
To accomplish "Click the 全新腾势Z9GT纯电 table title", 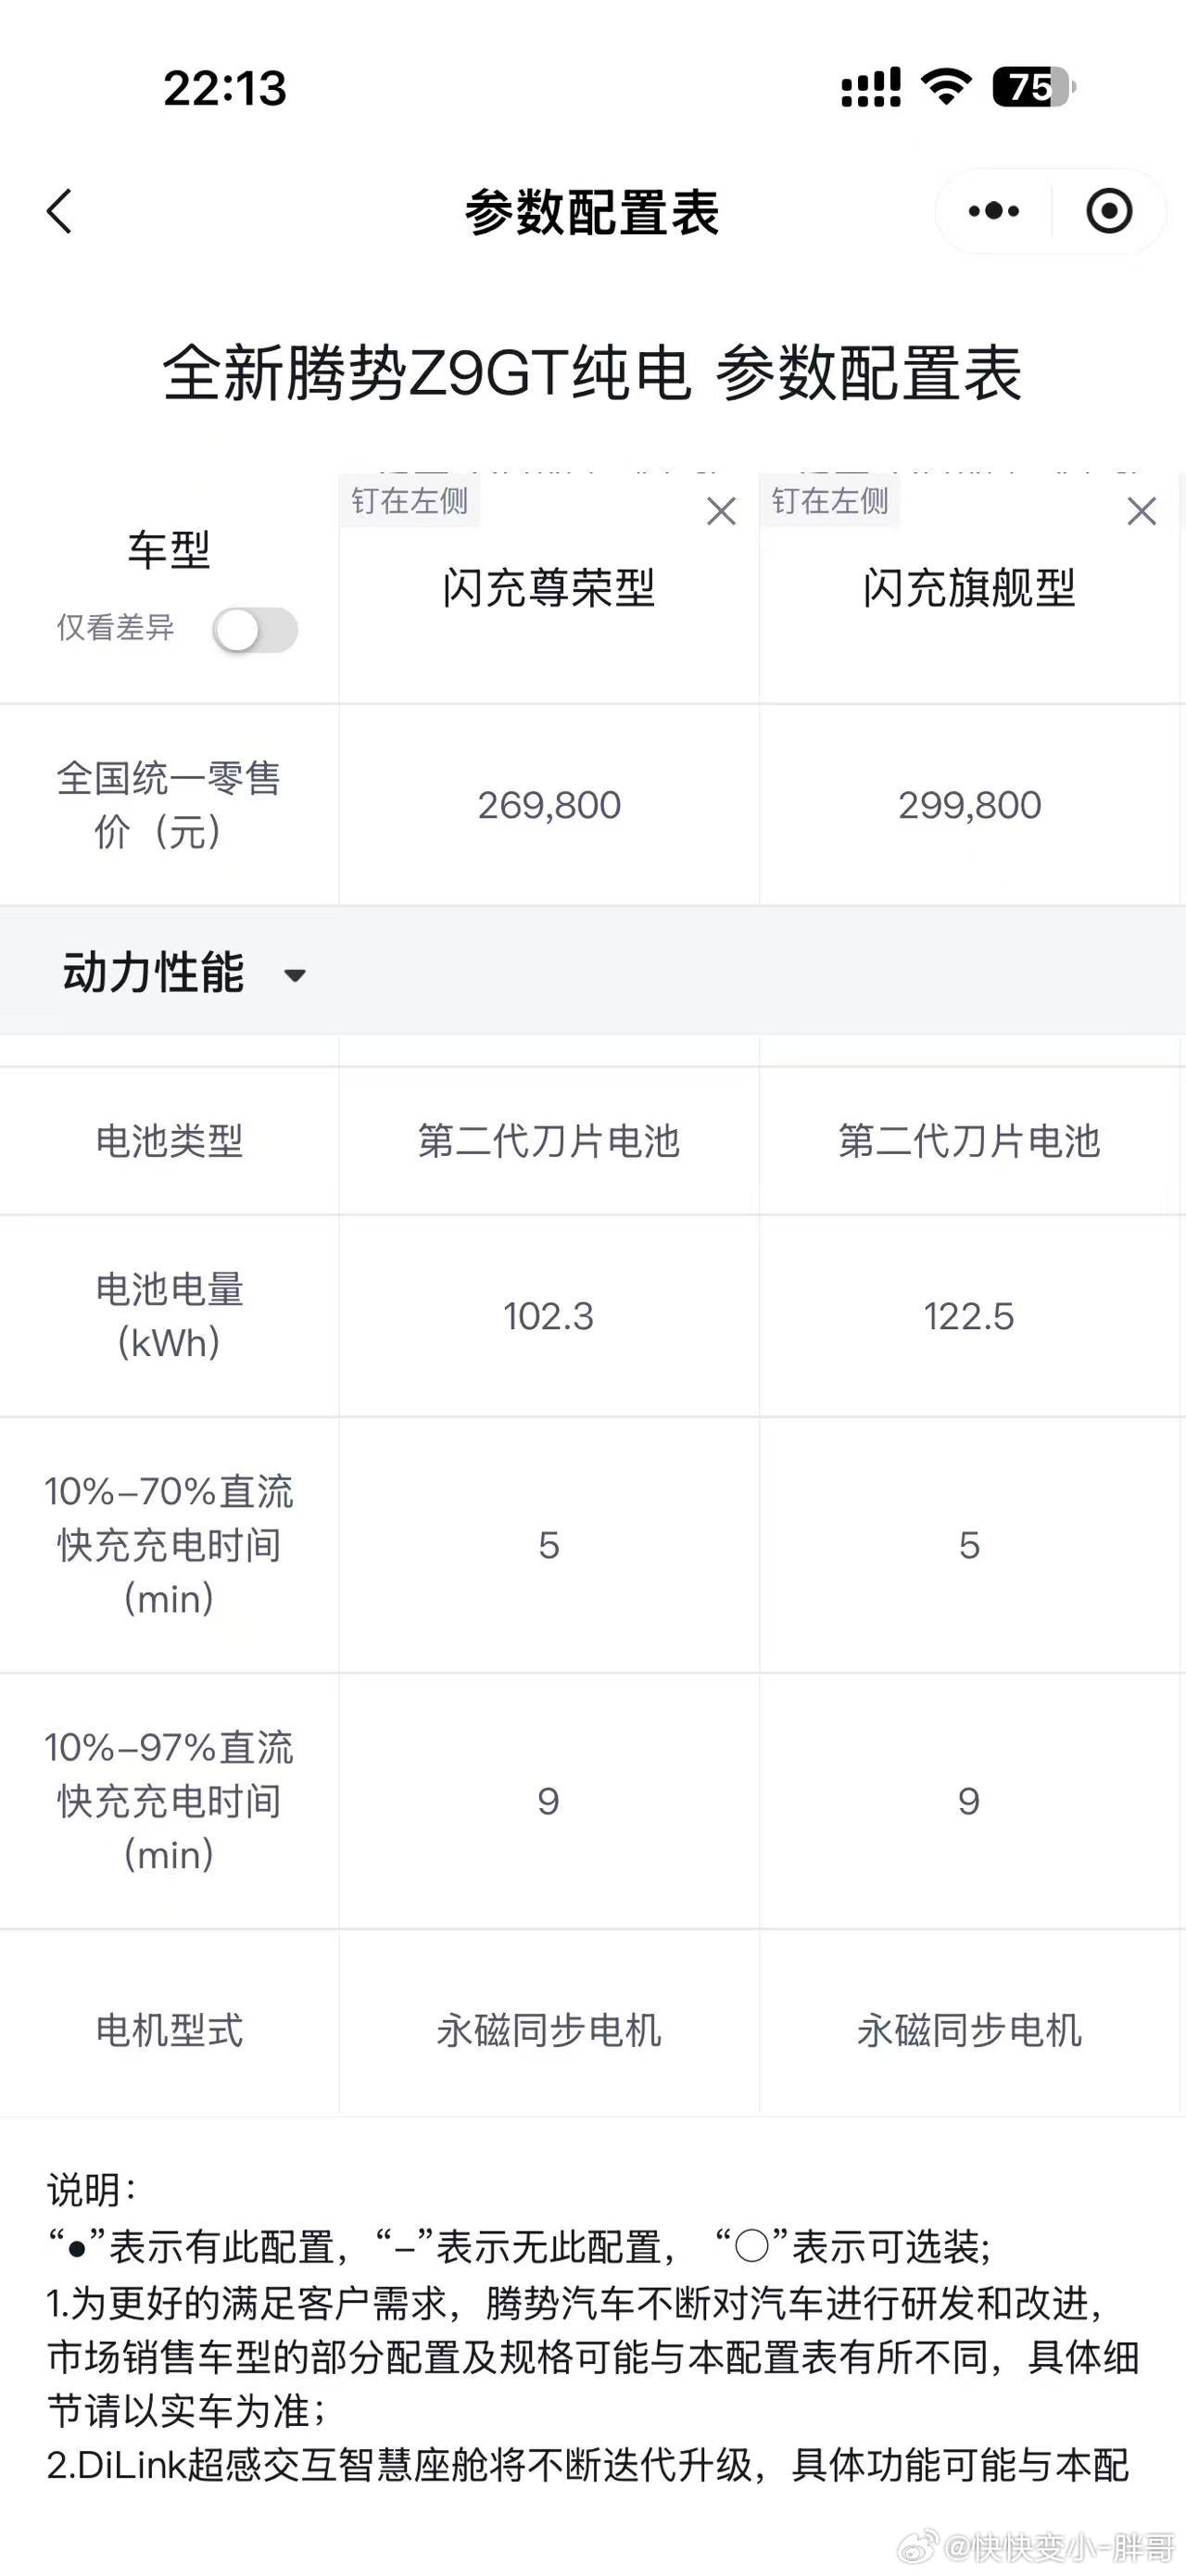I will coord(592,375).
